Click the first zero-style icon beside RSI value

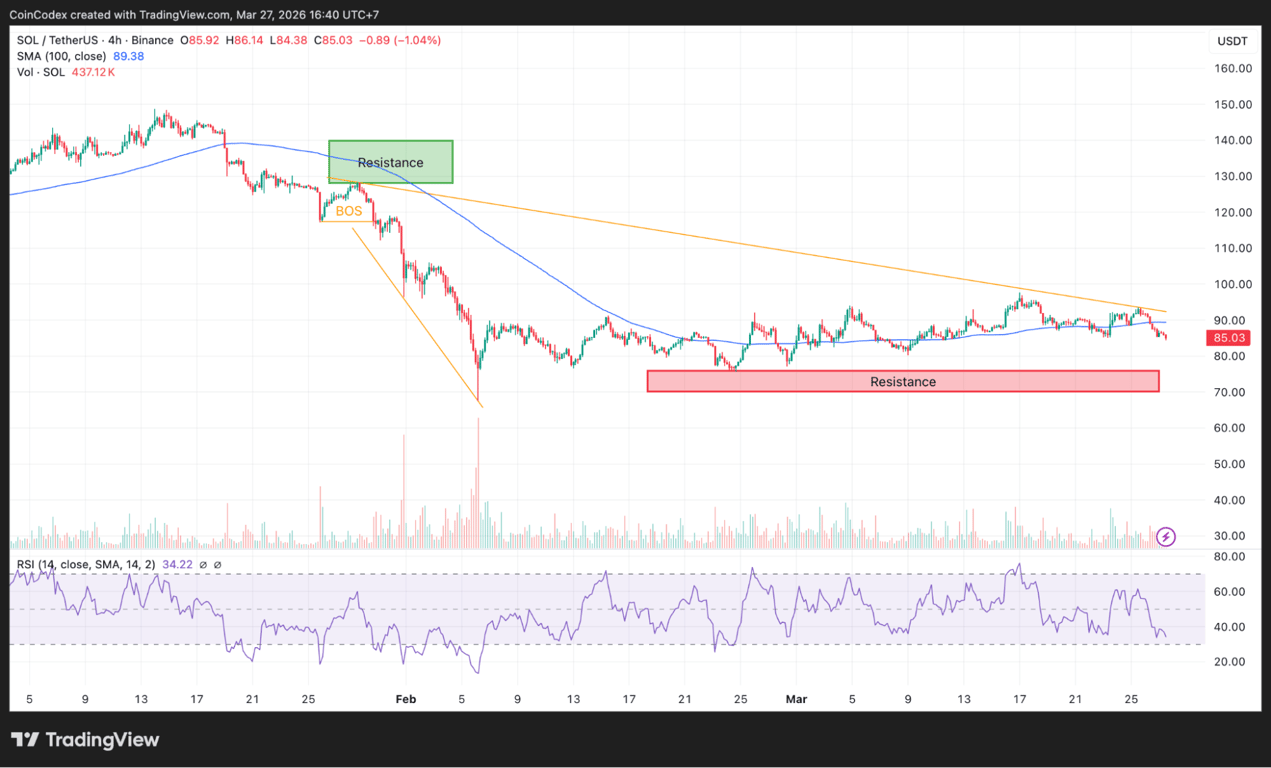pos(204,564)
